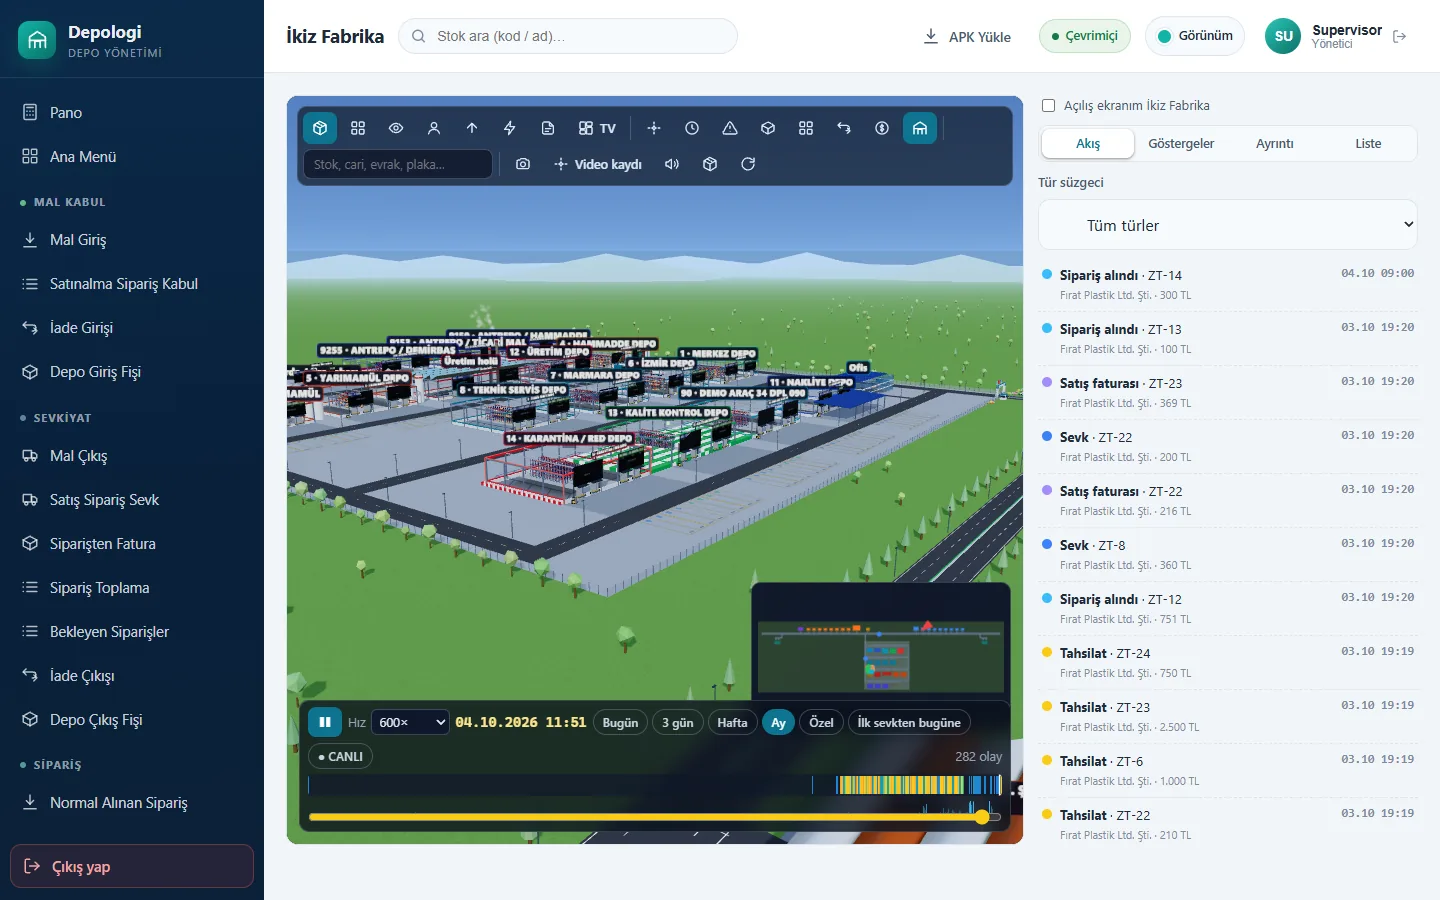Click the yellow timeline slider handle
Image resolution: width=1440 pixels, height=900 pixels.
pos(982,817)
